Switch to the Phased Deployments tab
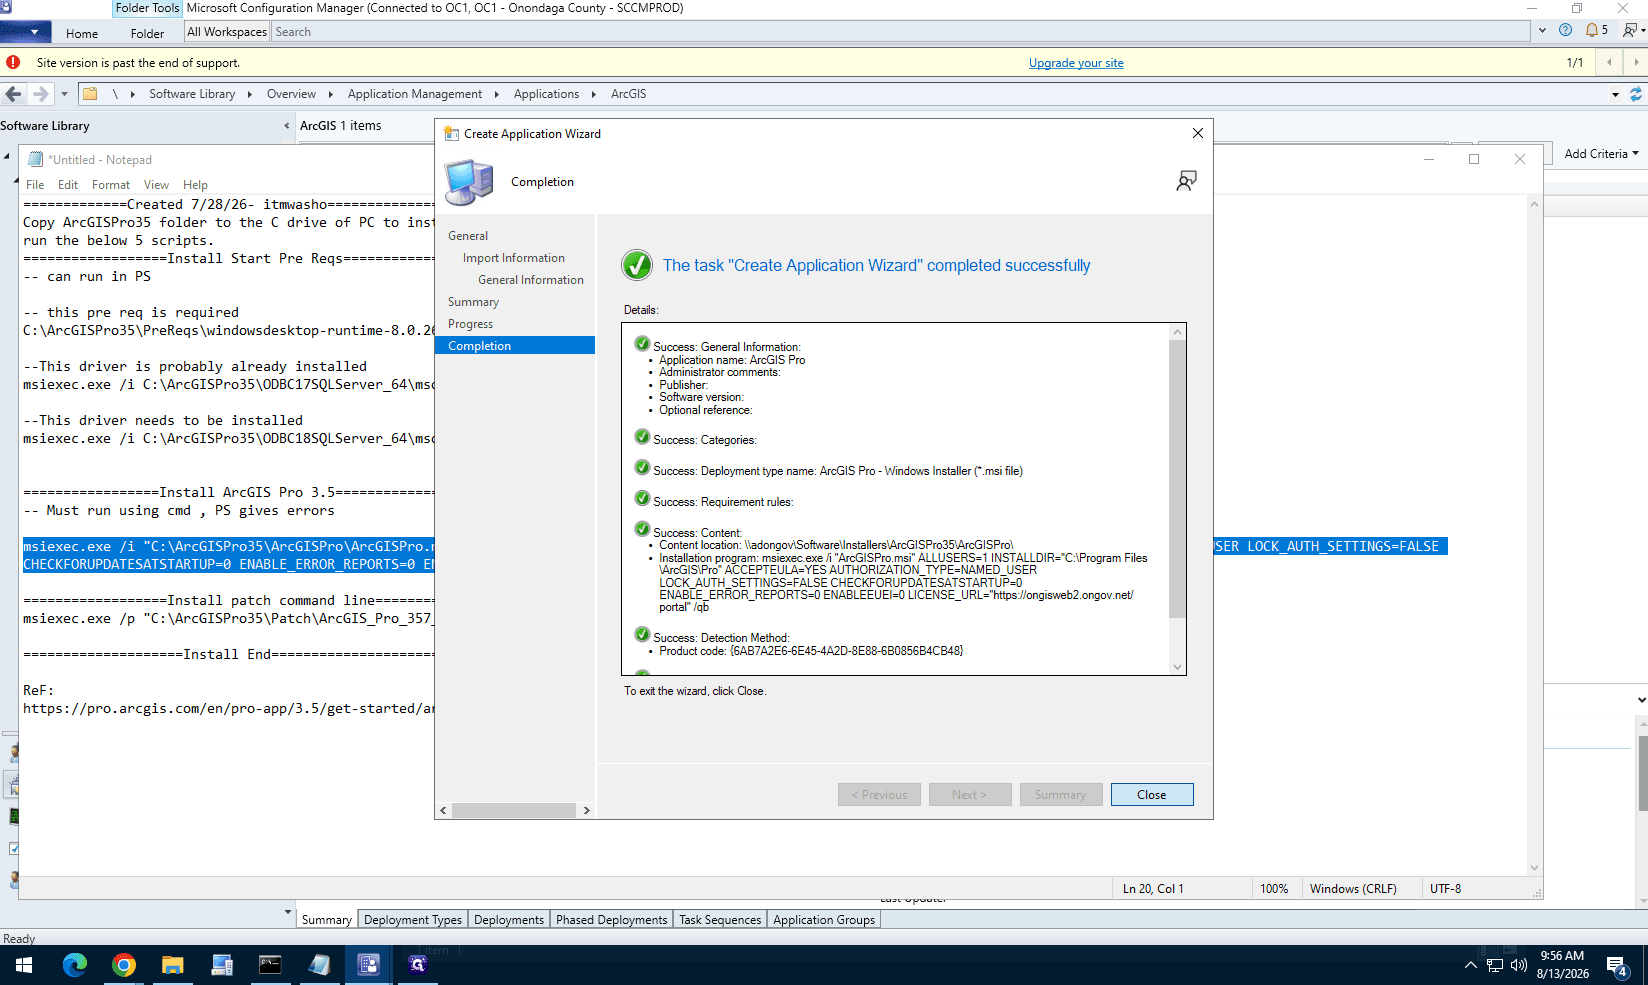Image resolution: width=1648 pixels, height=985 pixels. 611,919
